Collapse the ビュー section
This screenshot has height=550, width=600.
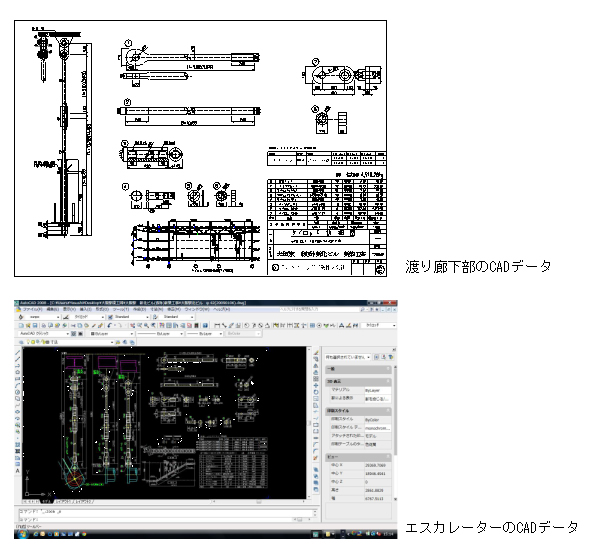[388, 457]
